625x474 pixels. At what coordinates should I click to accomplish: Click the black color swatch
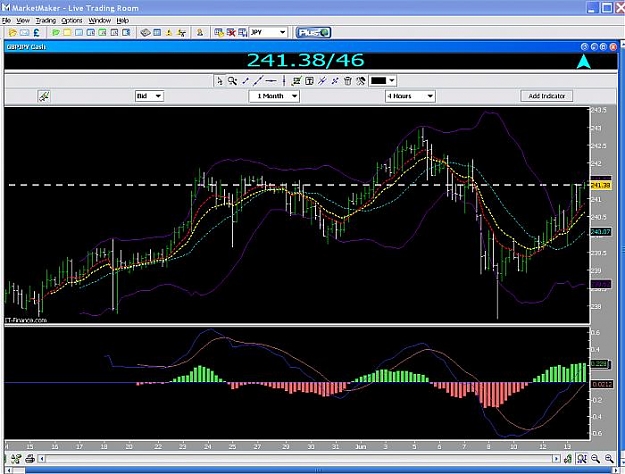pos(378,81)
